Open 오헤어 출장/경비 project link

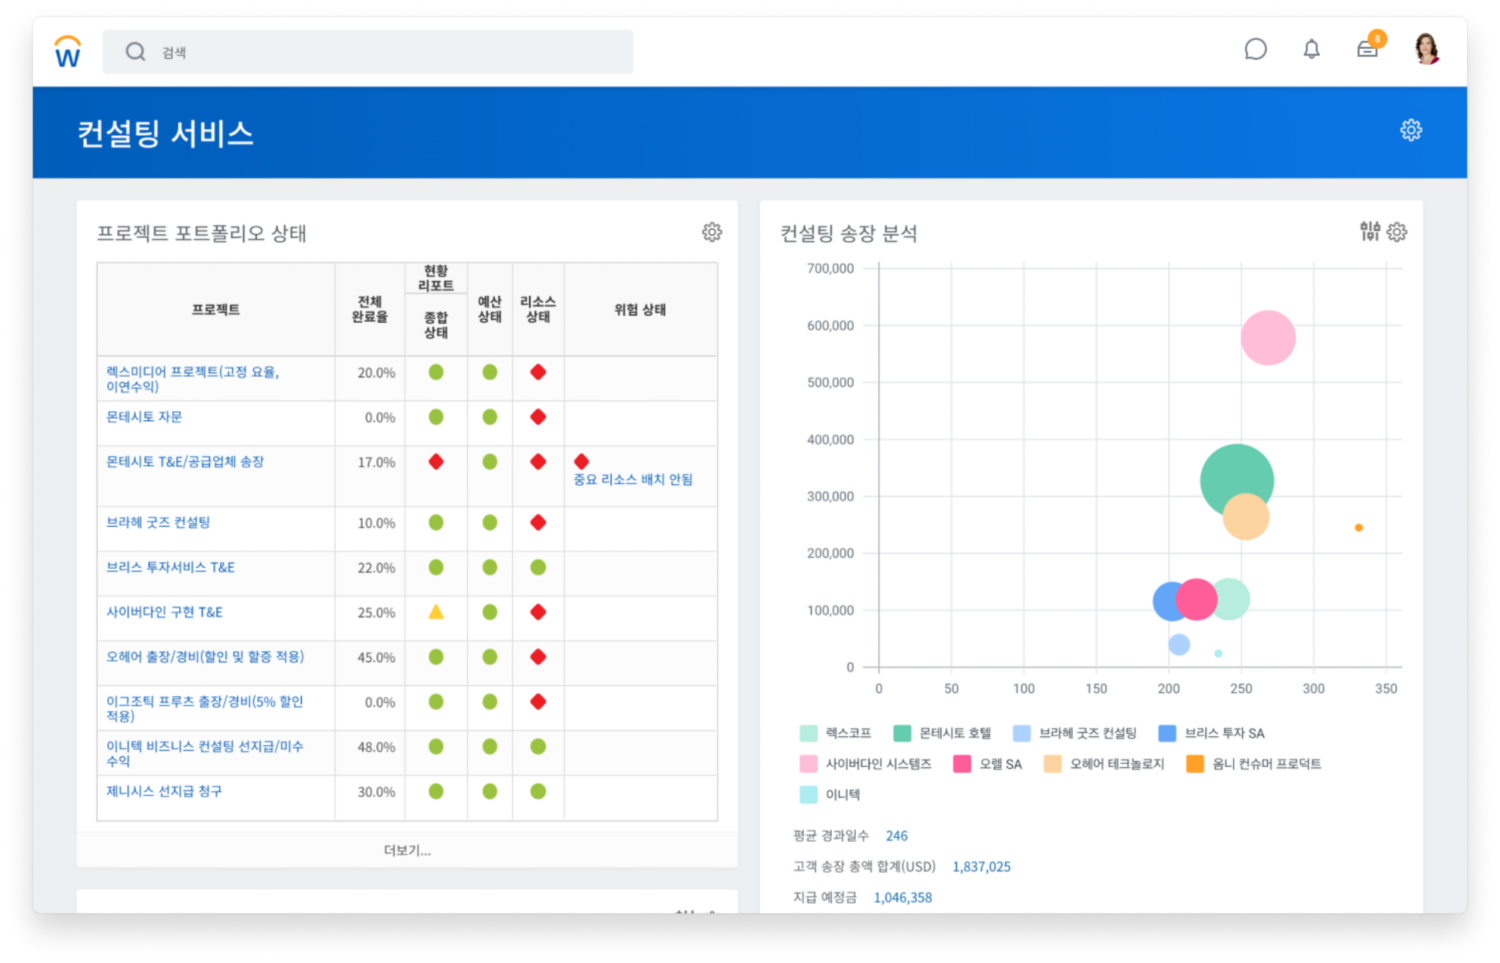click(x=205, y=657)
